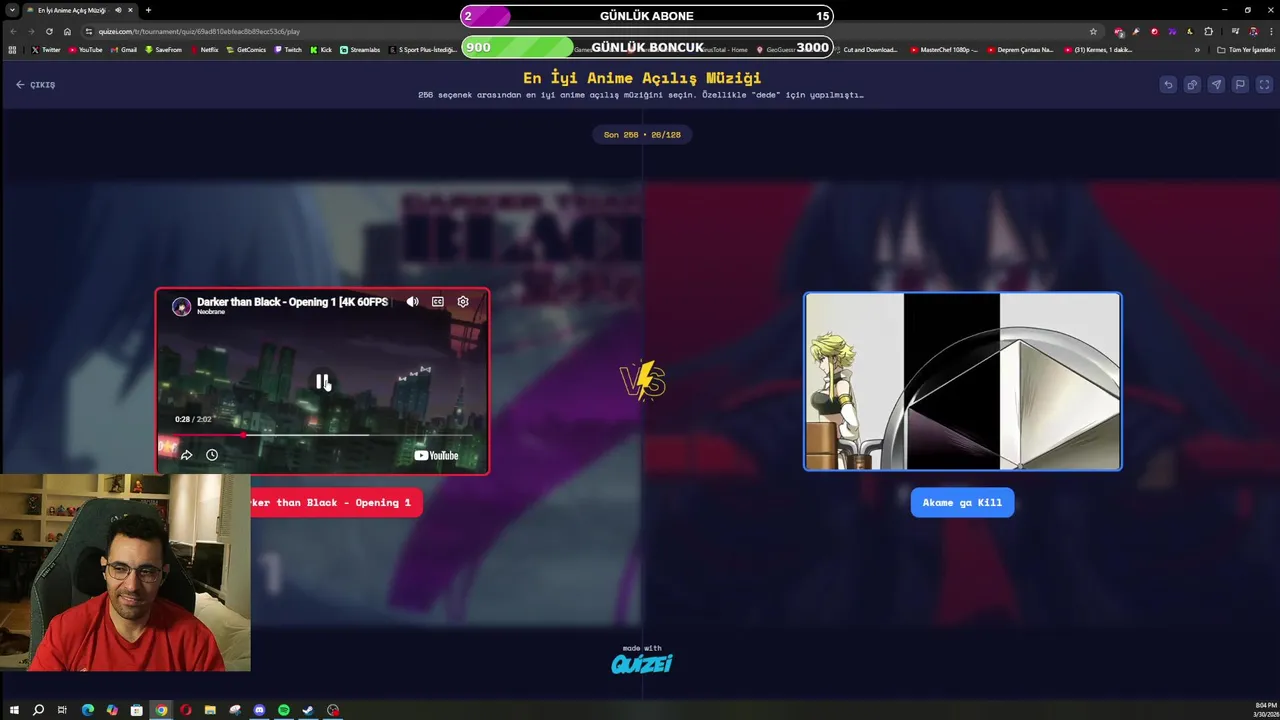Open Opera browser from taskbar
This screenshot has width=1280, height=720.
[186, 710]
